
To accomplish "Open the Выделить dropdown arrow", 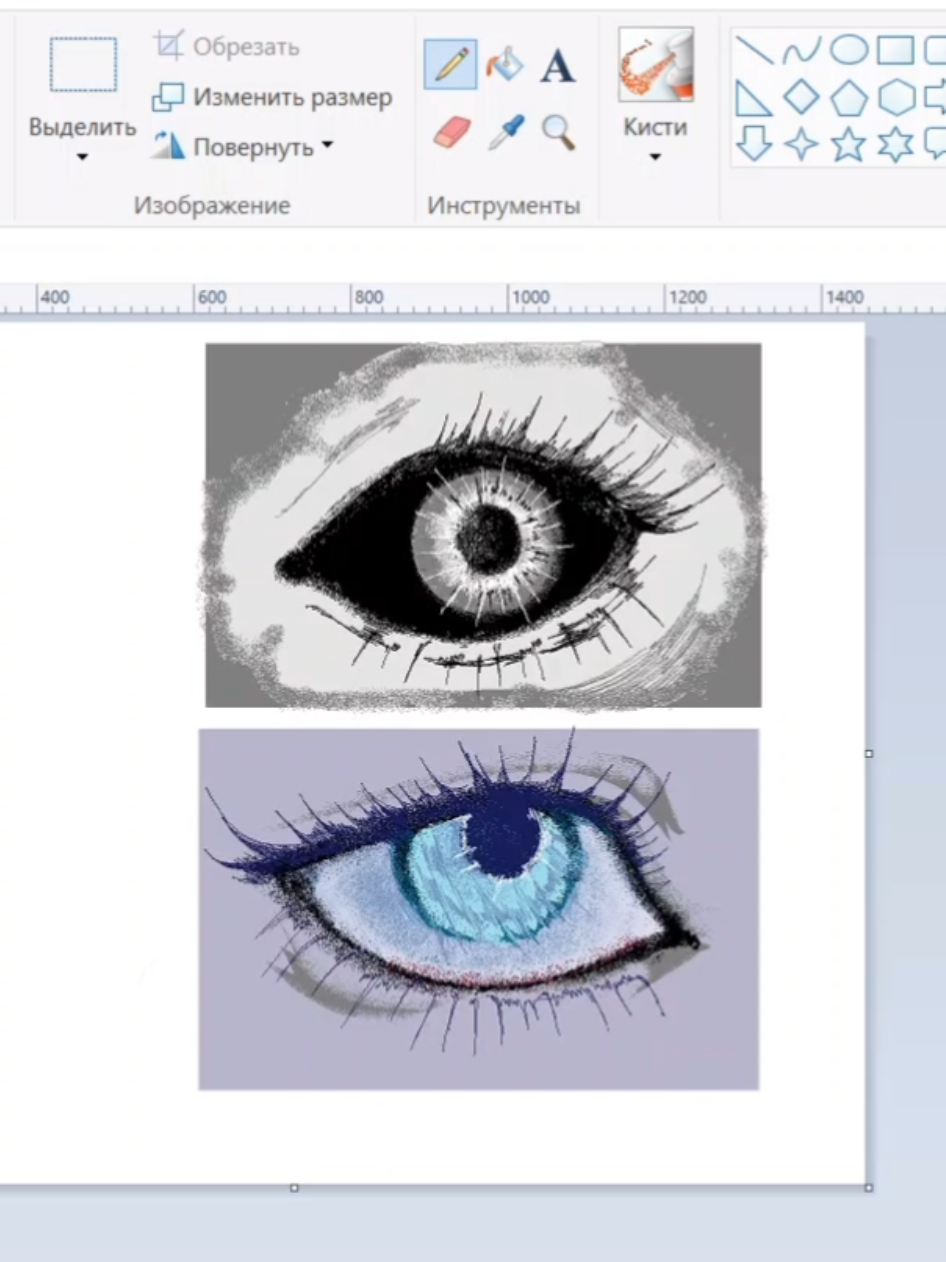I will coord(83,157).
